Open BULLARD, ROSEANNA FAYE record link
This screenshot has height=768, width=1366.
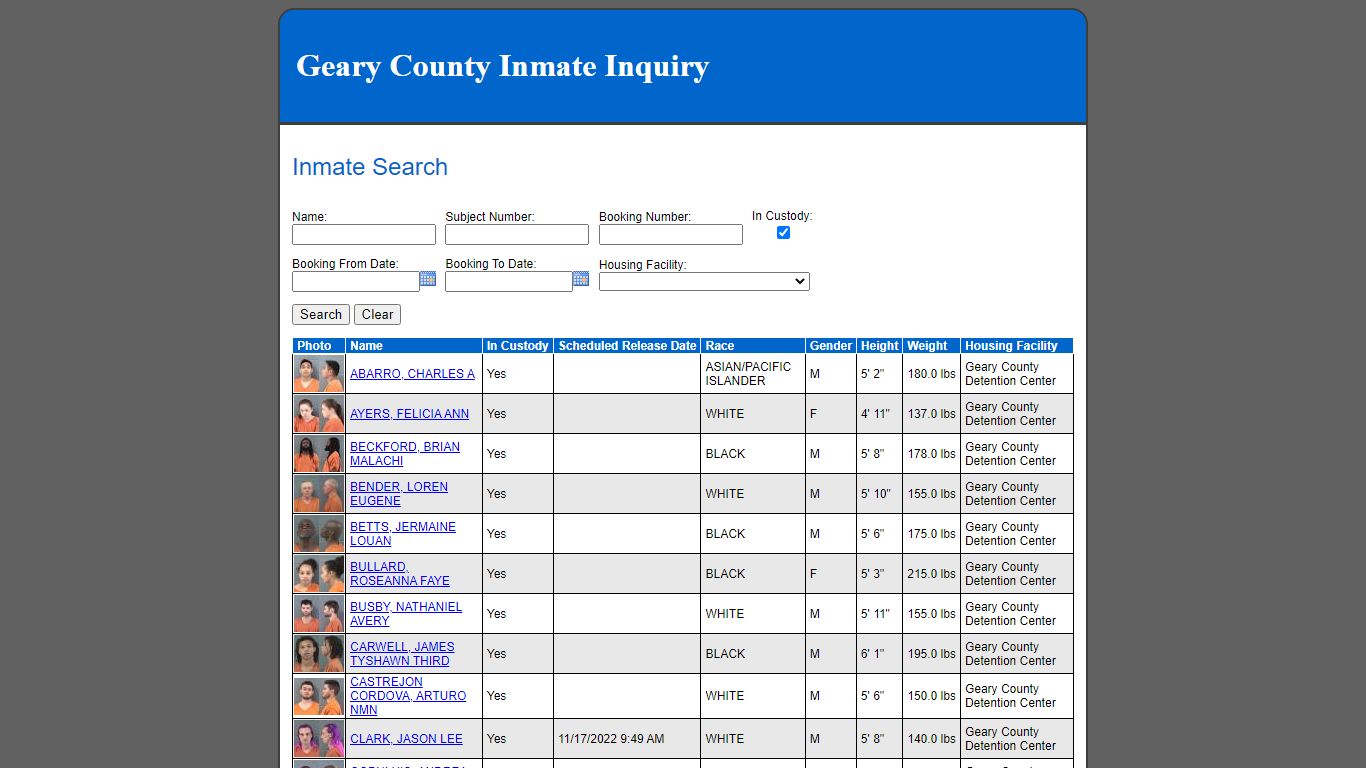400,574
